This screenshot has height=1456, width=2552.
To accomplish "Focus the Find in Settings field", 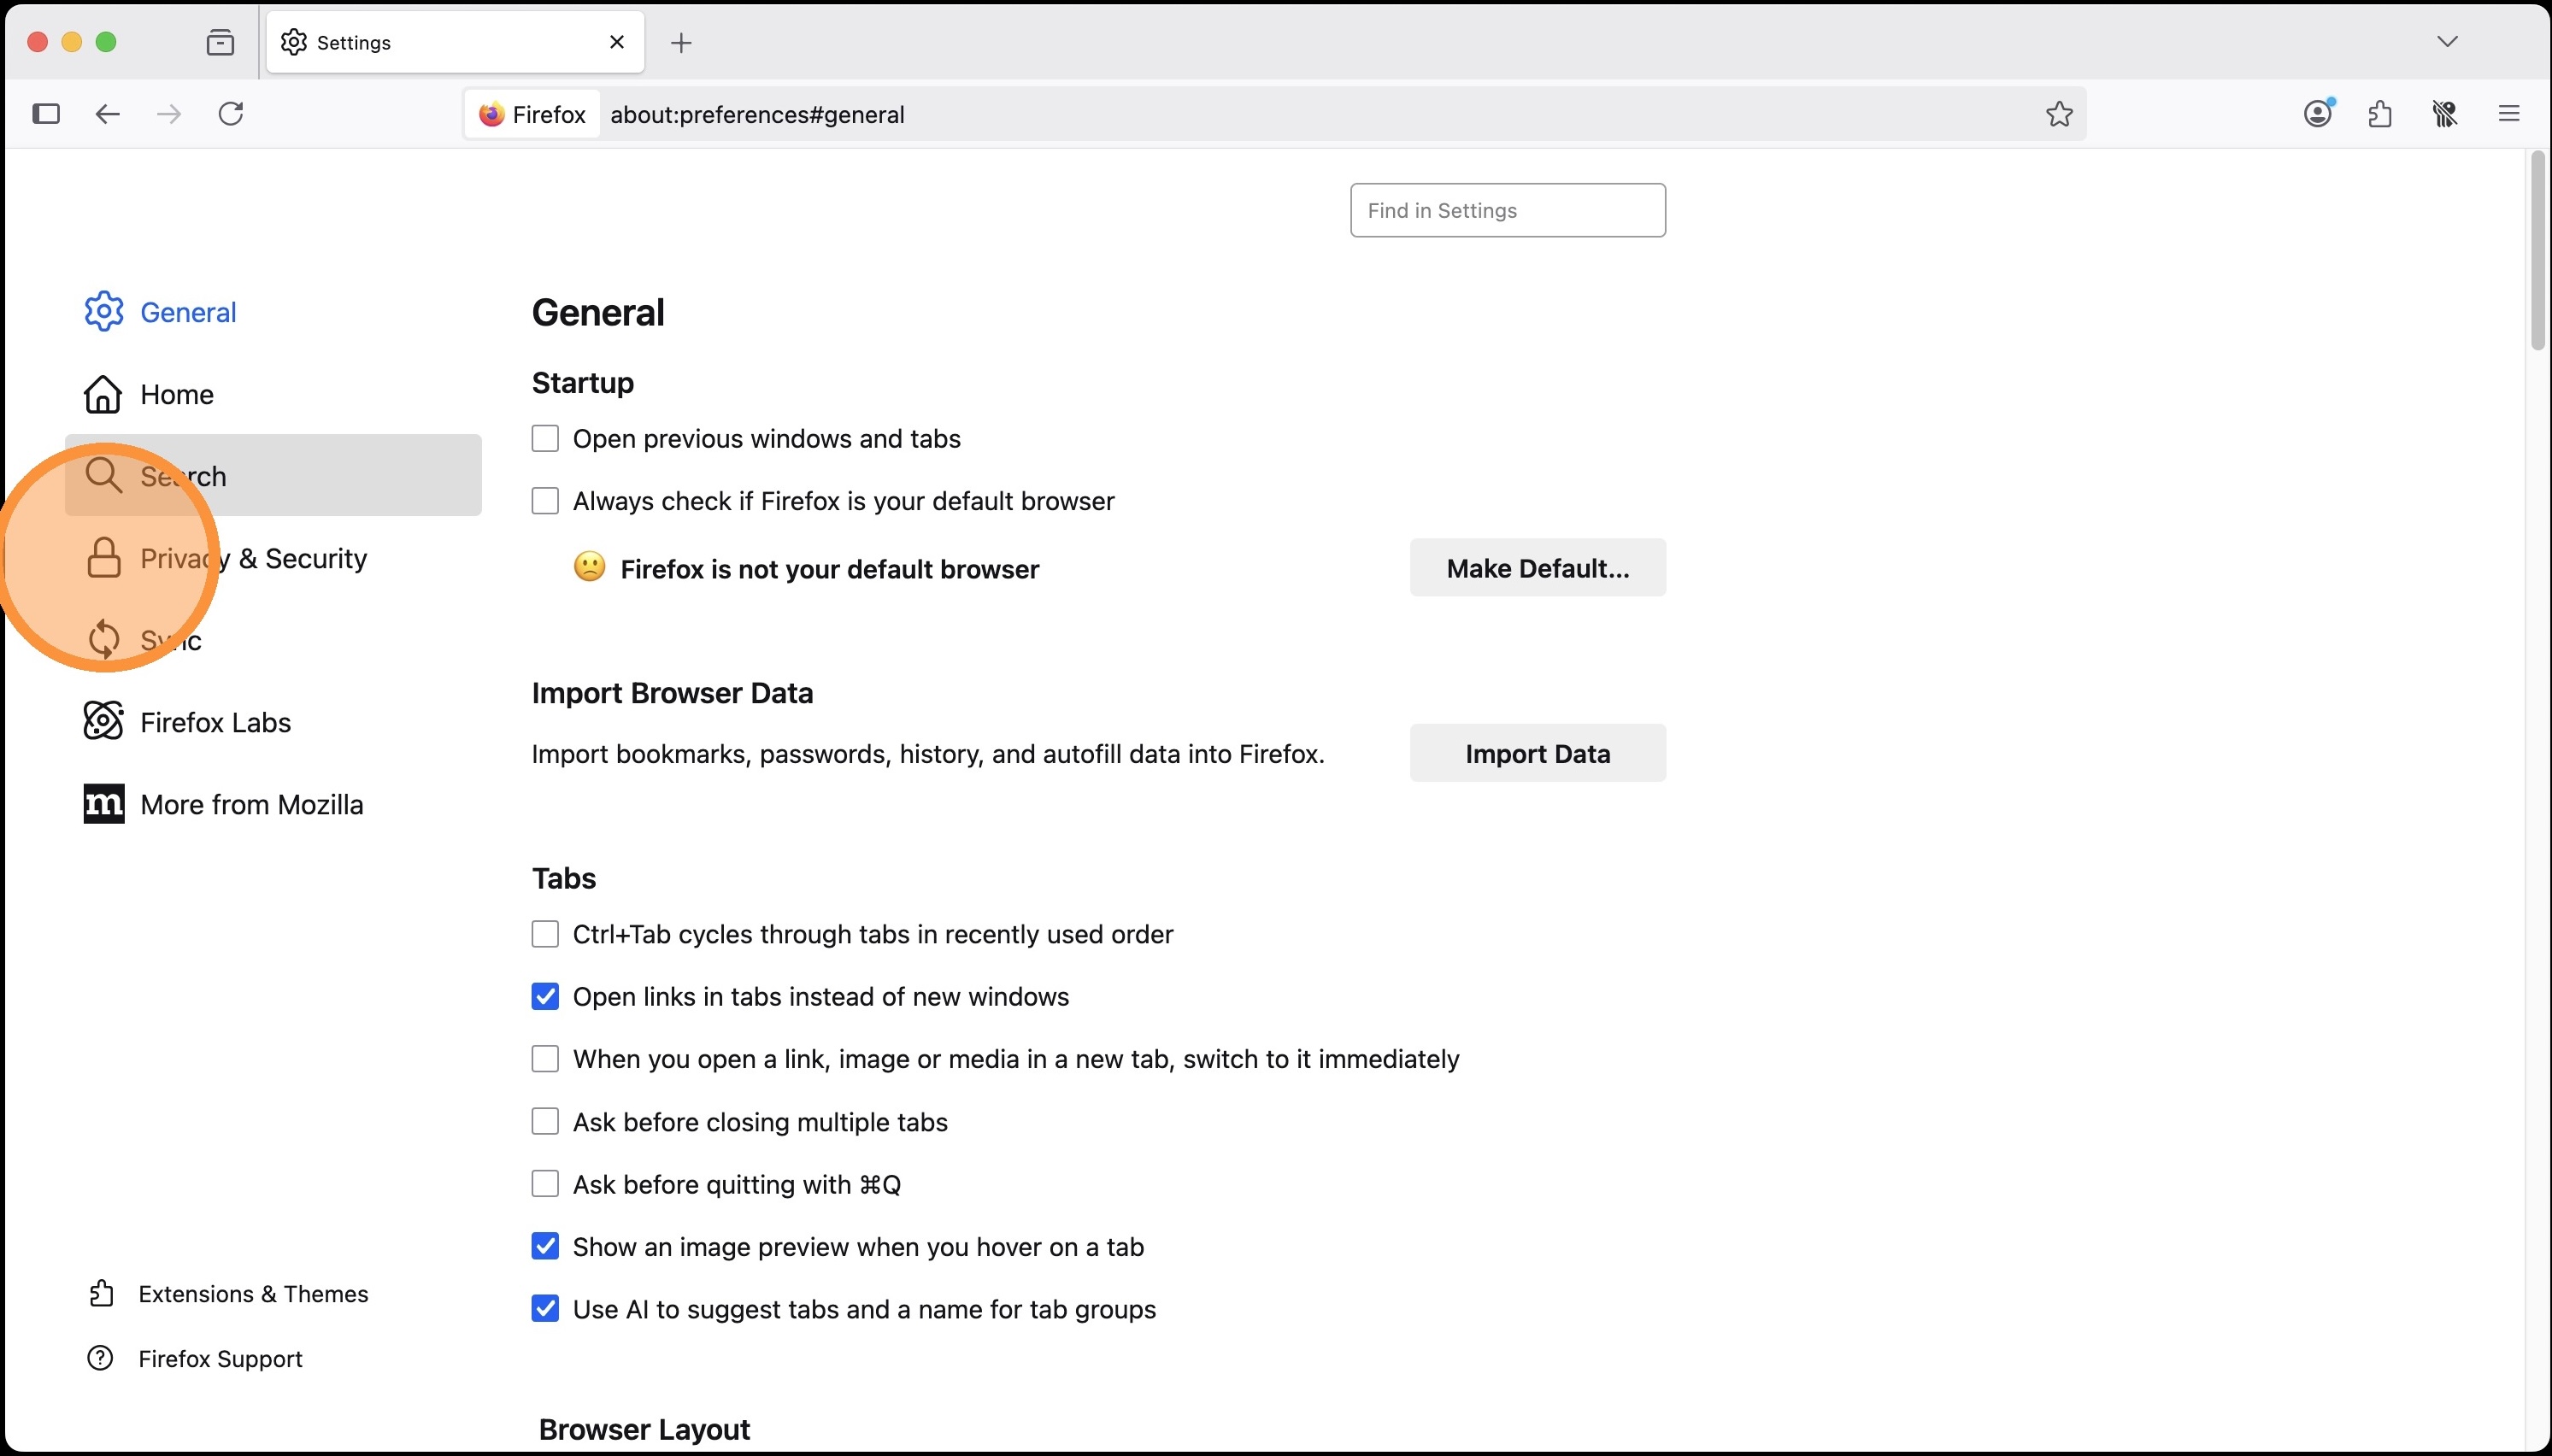I will [1508, 210].
